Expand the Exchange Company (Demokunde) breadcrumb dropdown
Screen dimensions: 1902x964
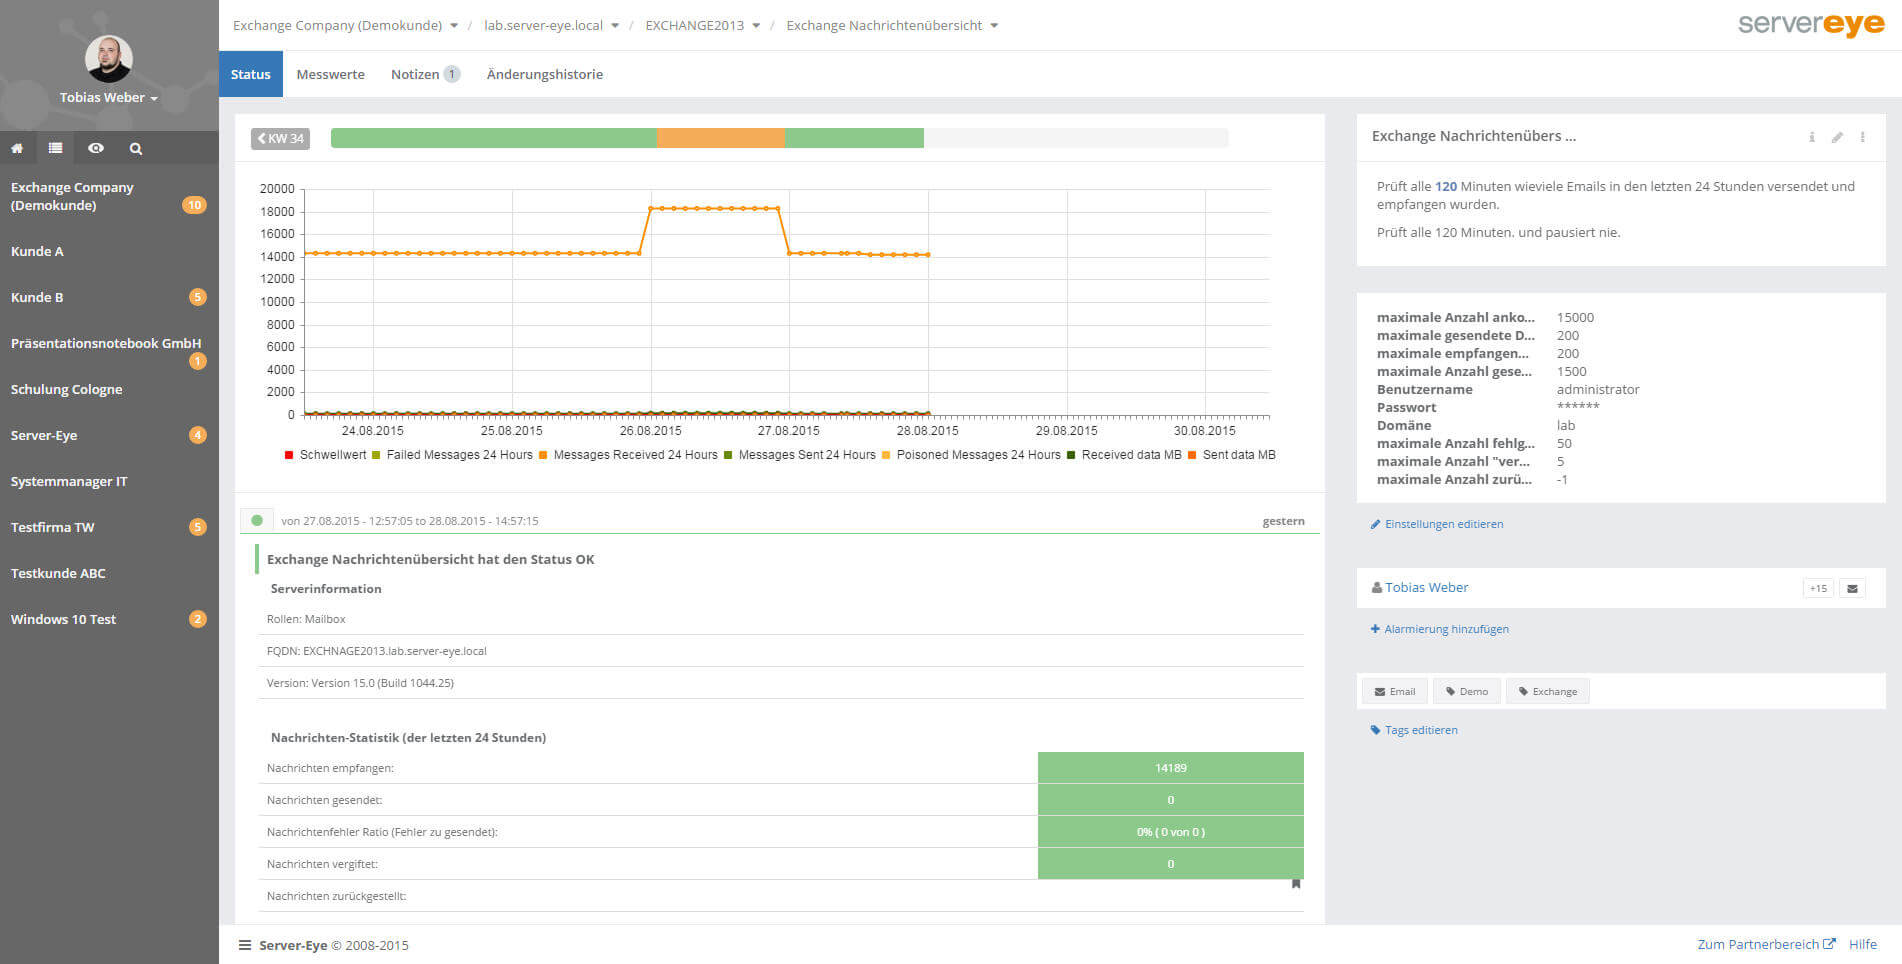(x=454, y=26)
